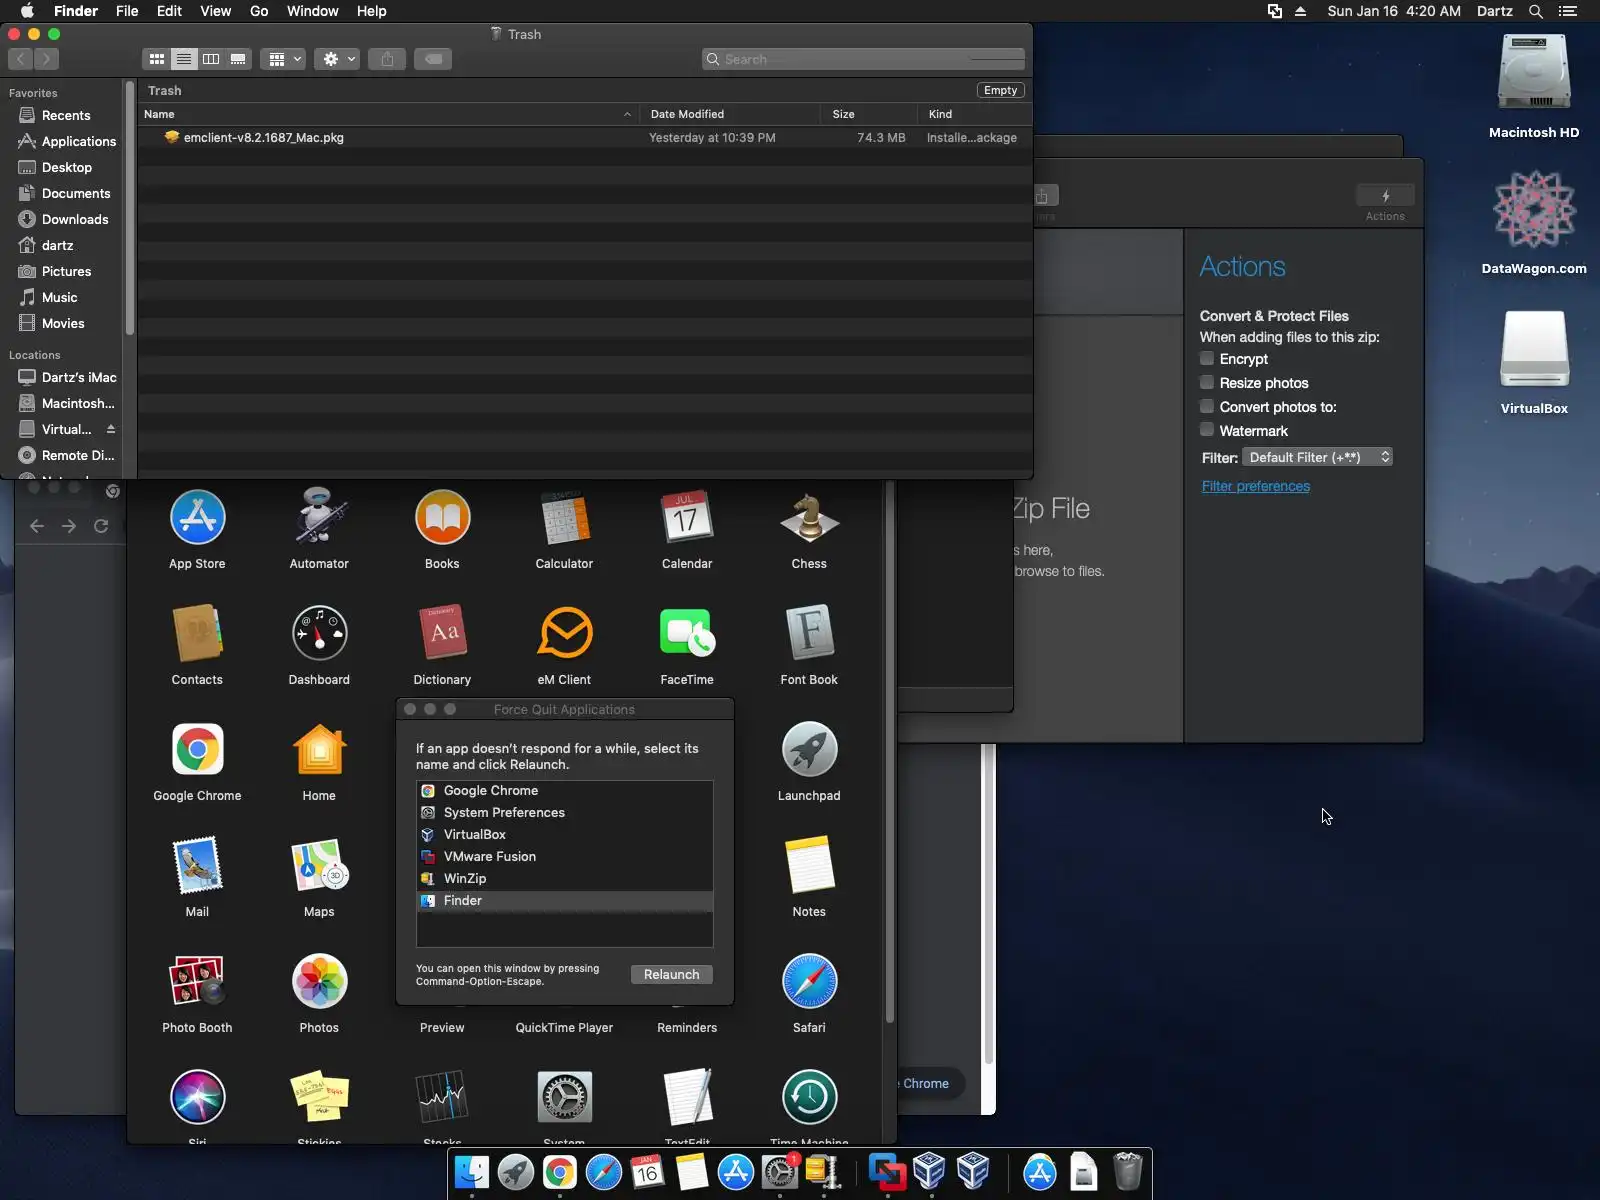Open the Chess app icon
Screen dimensions: 1600x1200
(x=809, y=518)
